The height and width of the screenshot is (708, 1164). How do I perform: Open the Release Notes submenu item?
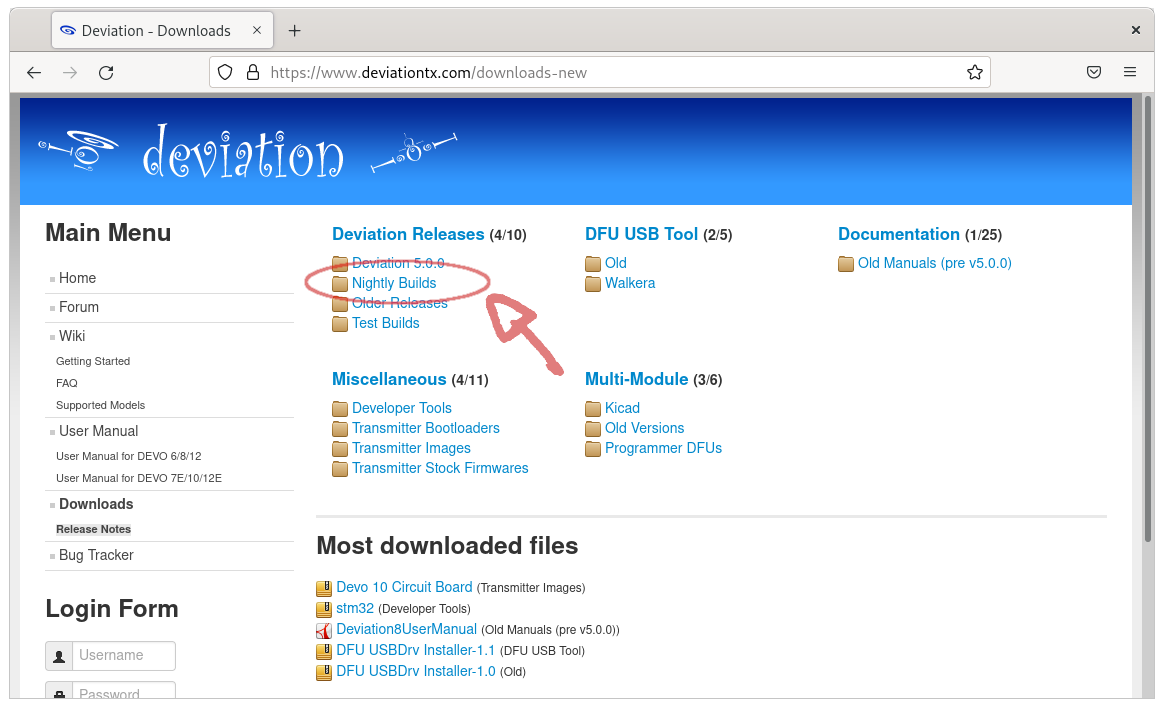pos(94,529)
